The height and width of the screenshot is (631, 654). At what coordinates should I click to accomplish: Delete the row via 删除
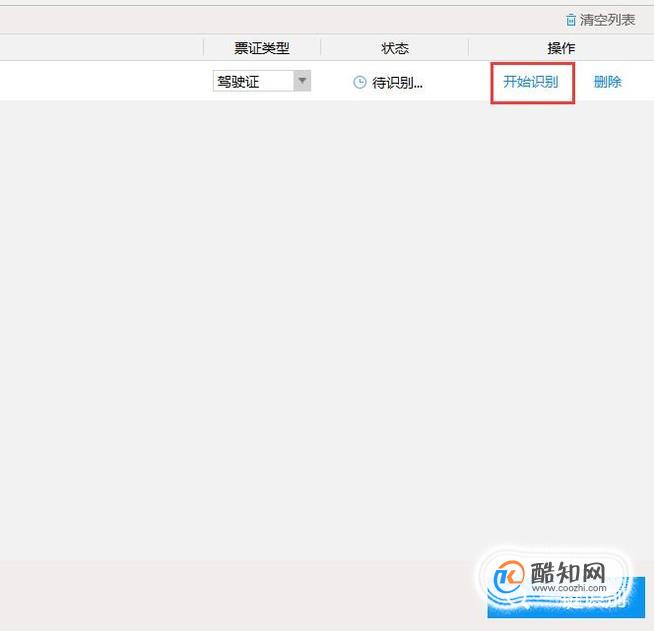point(608,82)
